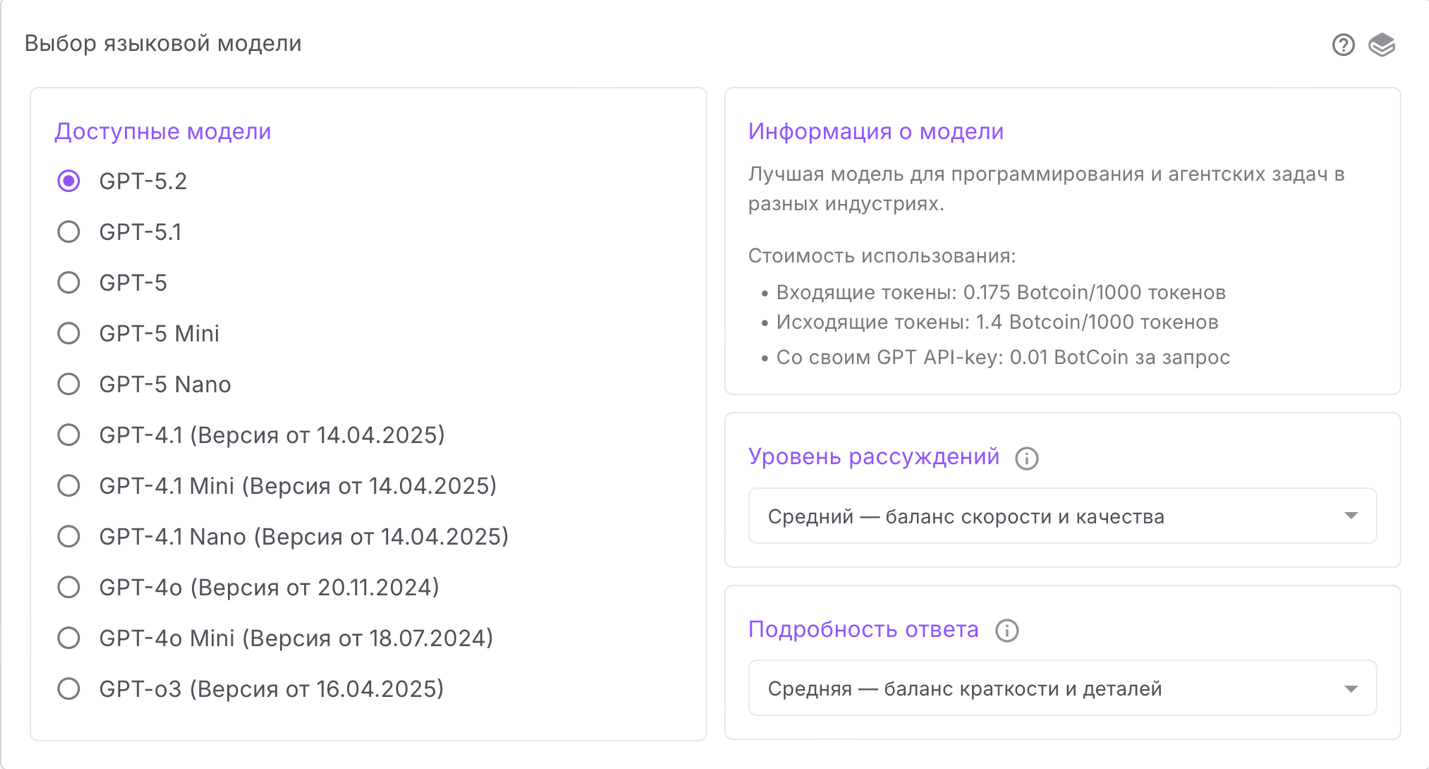Image resolution: width=1429 pixels, height=769 pixels.
Task: Click the chevron on reasoning level selector
Action: pos(1351,515)
